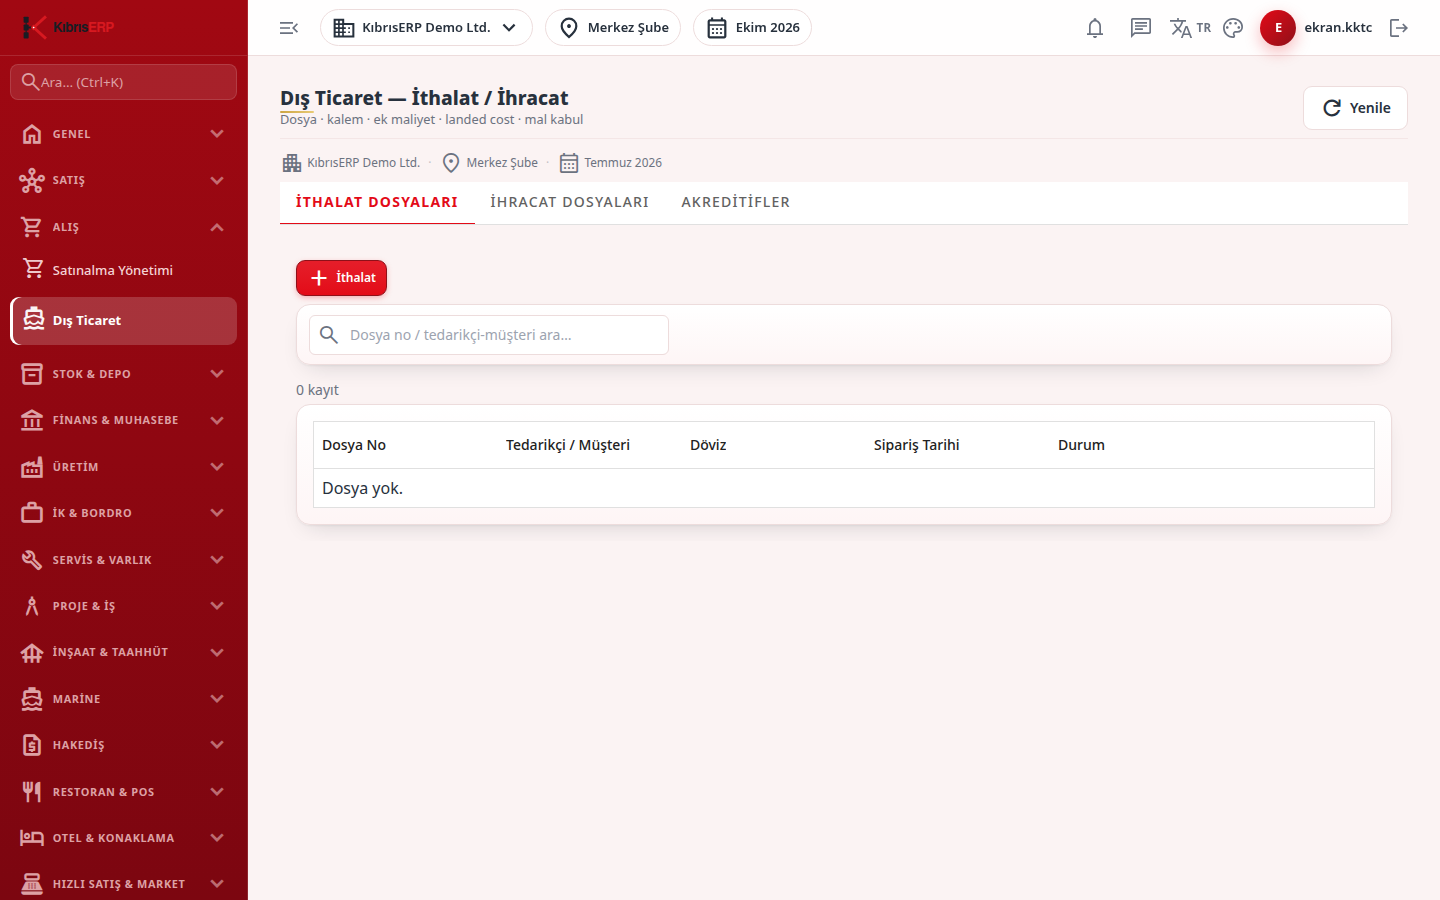Viewport: 1440px width, 900px height.
Task: Select Dış Ticaret in the sidebar
Action: (123, 321)
